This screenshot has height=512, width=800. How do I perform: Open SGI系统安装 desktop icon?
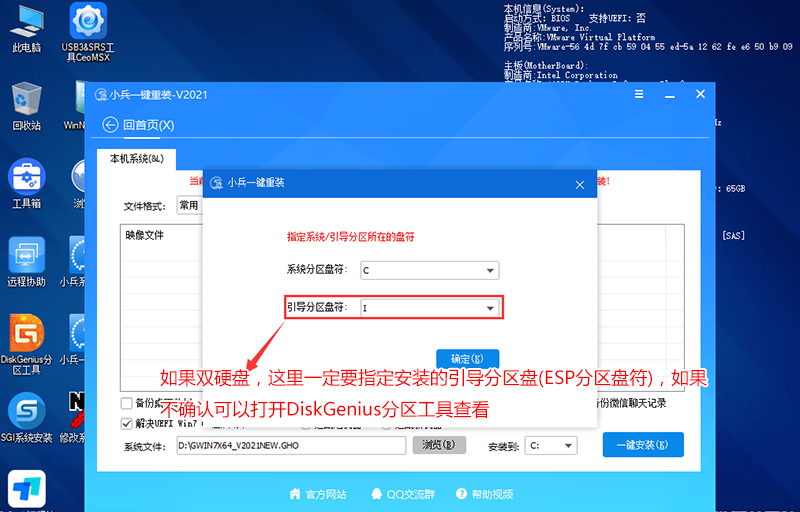pos(26,418)
